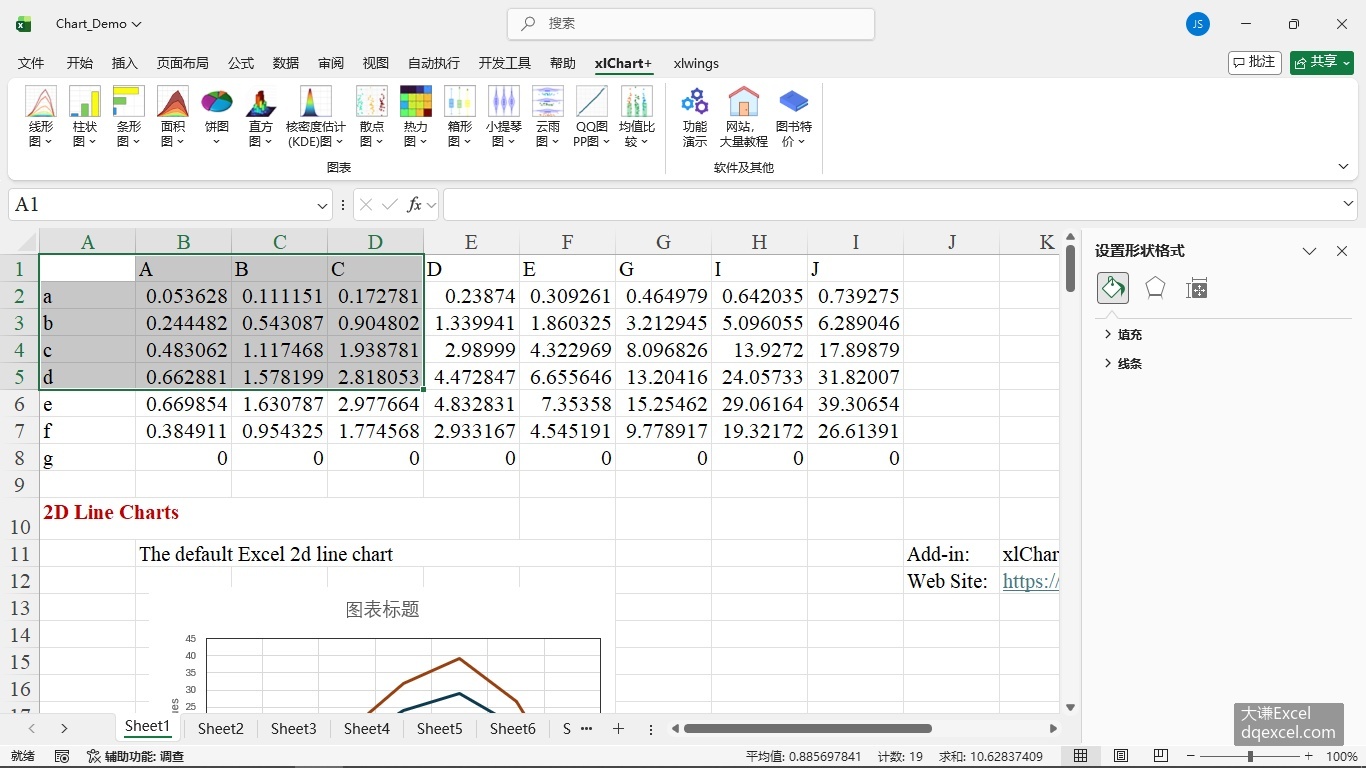Screen dimensions: 1366x768
Task: Select the fill and line paint bucket icon
Action: 1113,288
